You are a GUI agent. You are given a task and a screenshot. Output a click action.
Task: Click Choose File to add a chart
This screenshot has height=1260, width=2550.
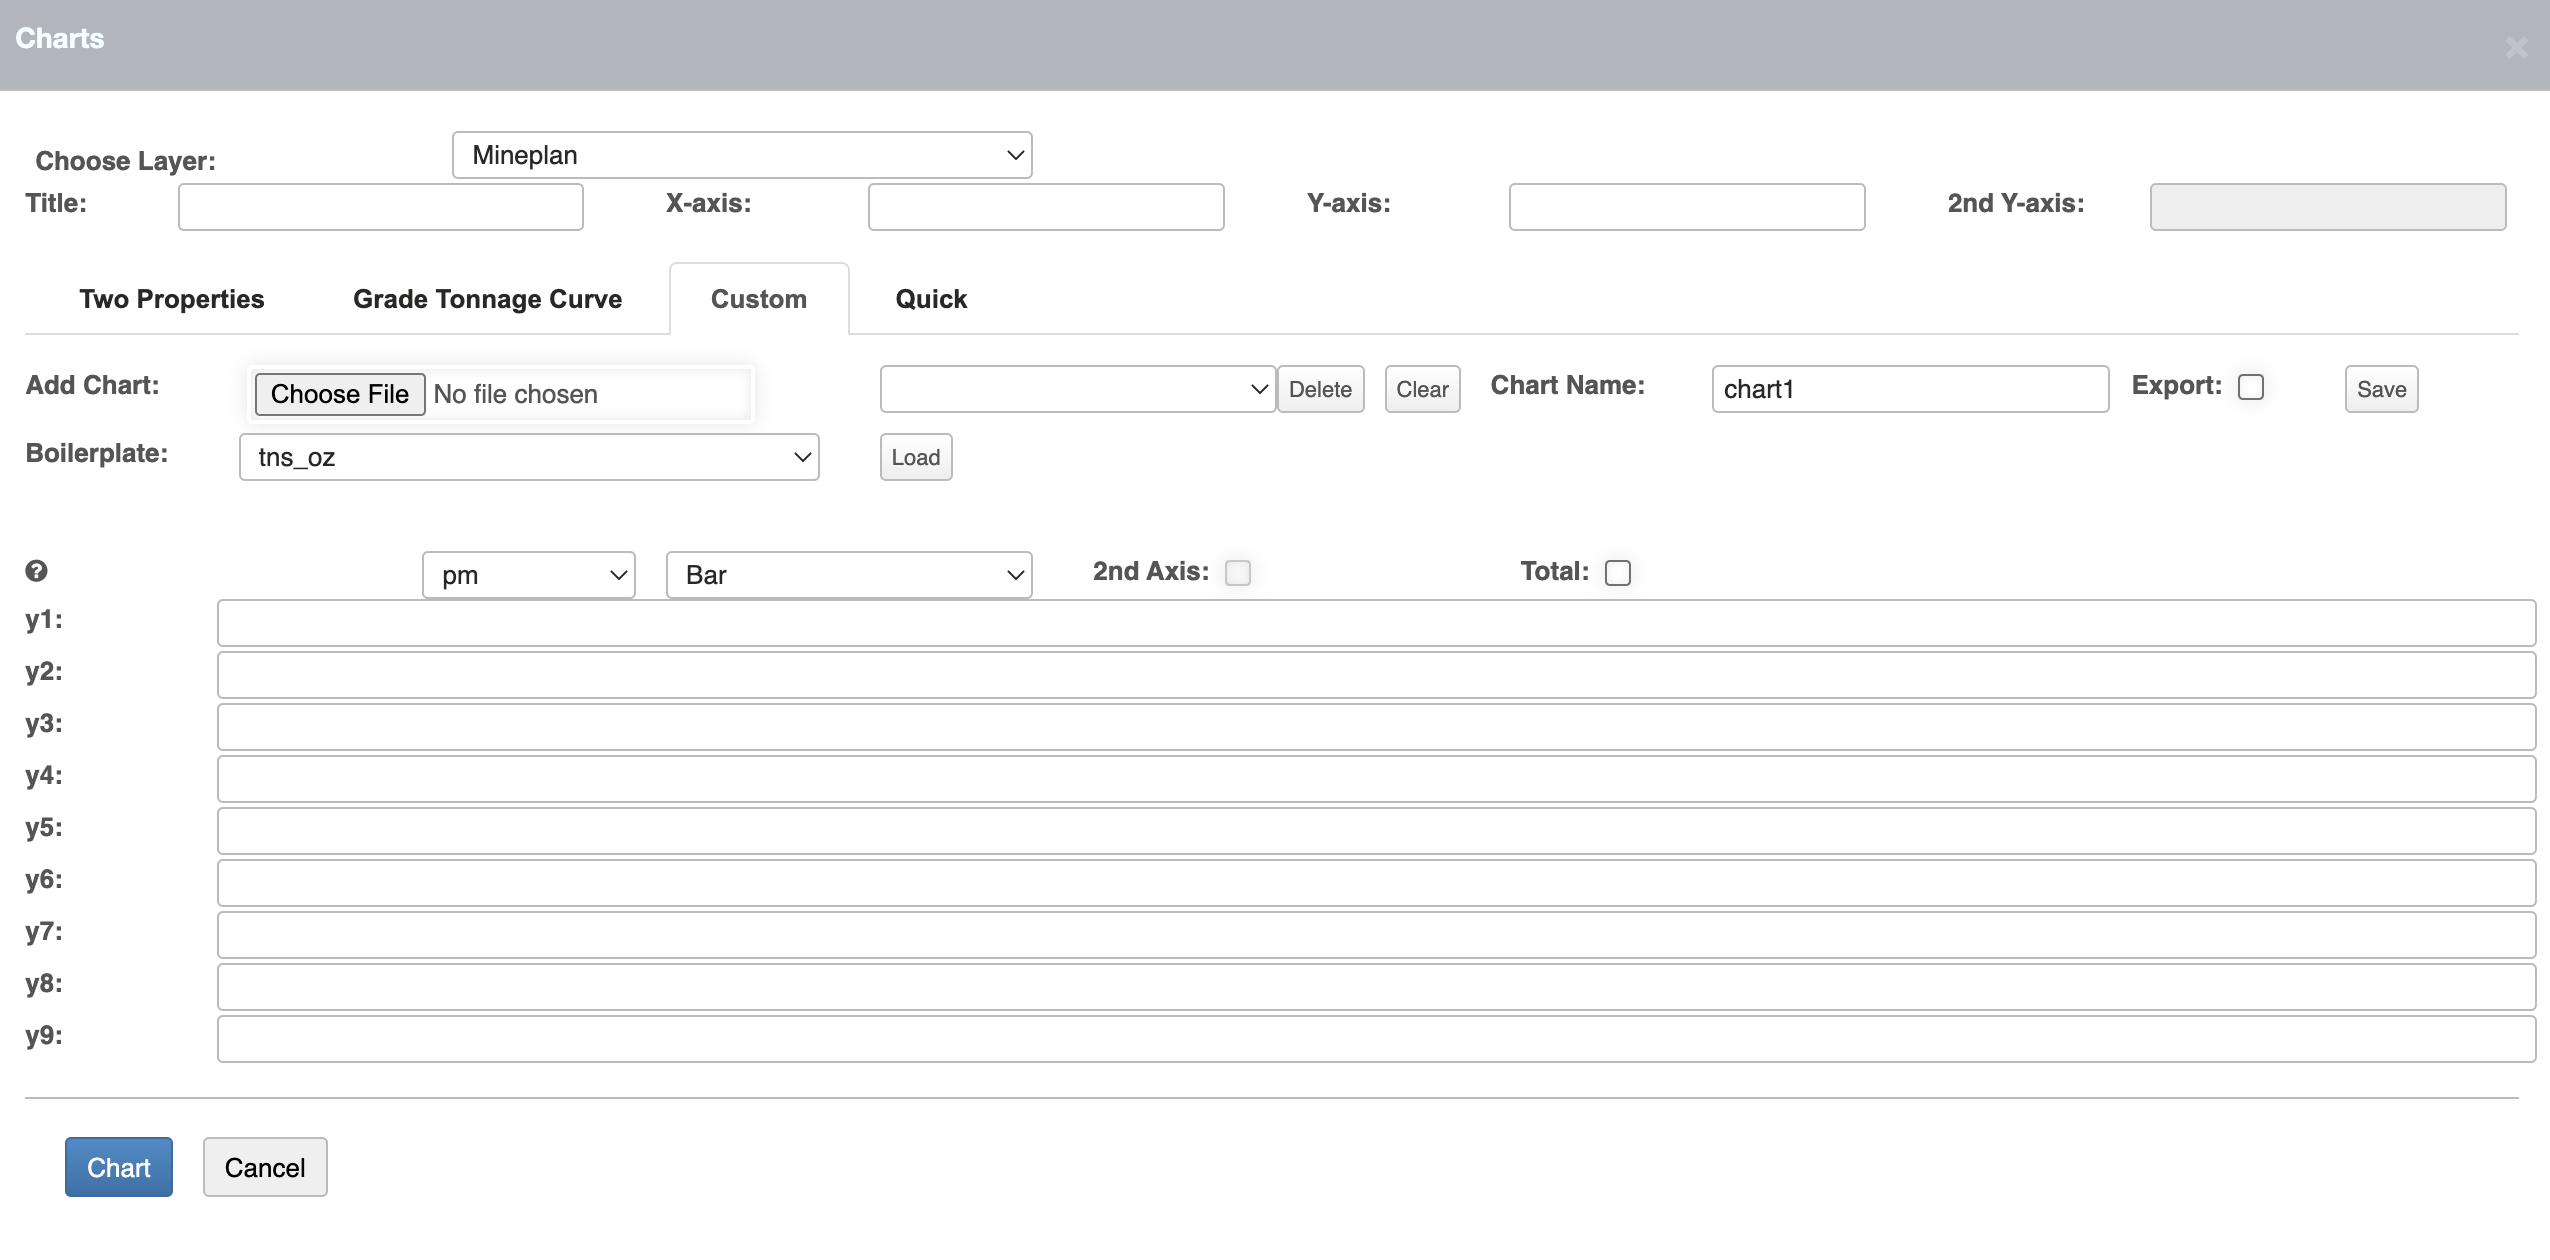(x=339, y=393)
